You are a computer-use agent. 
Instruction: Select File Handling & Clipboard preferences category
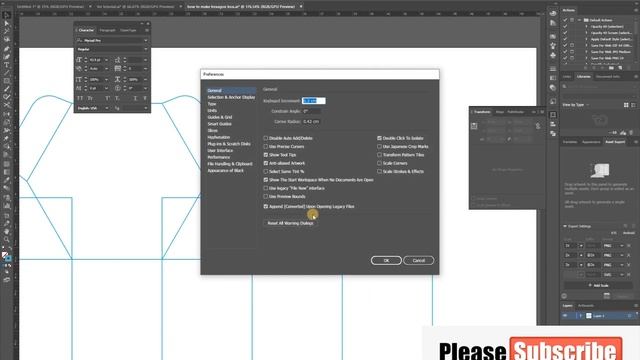click(230, 164)
